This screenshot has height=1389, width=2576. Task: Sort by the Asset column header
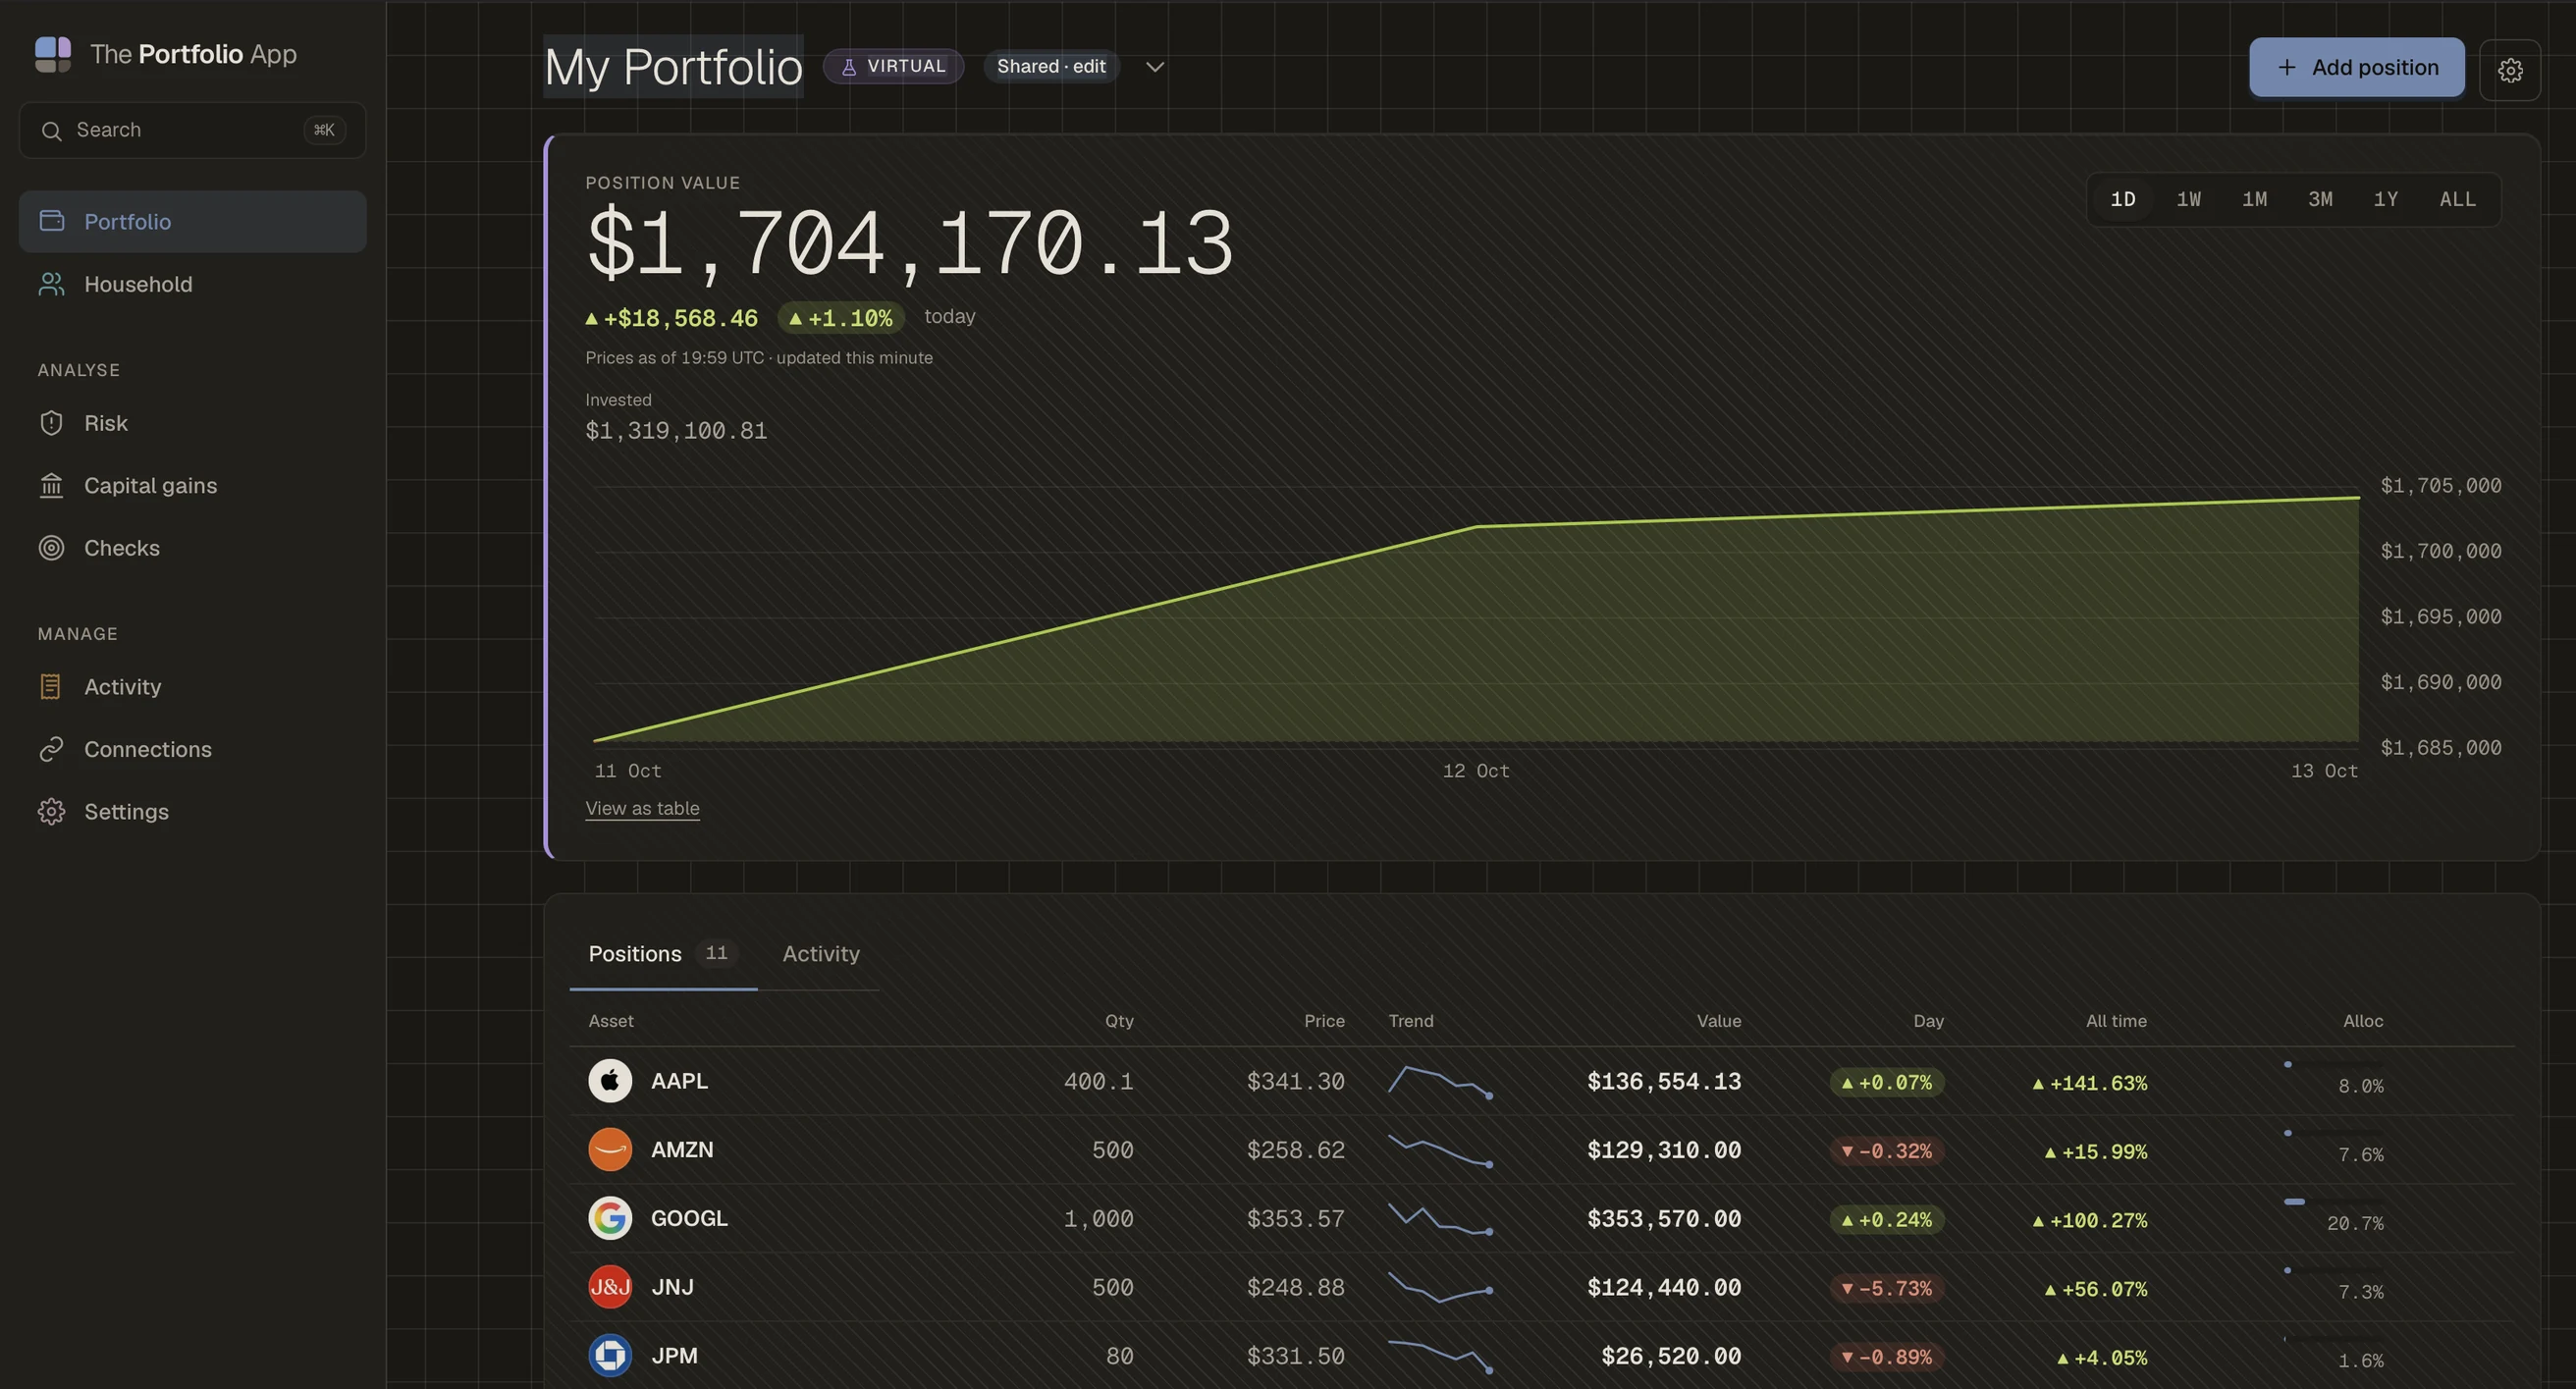610,1021
